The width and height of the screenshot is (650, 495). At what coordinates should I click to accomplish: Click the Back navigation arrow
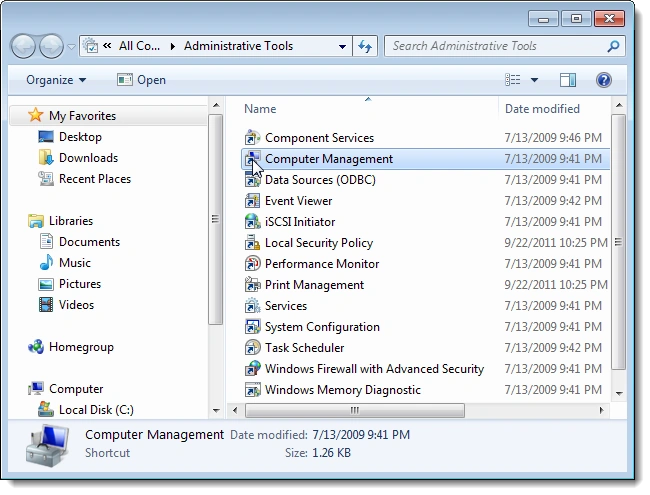[23, 46]
